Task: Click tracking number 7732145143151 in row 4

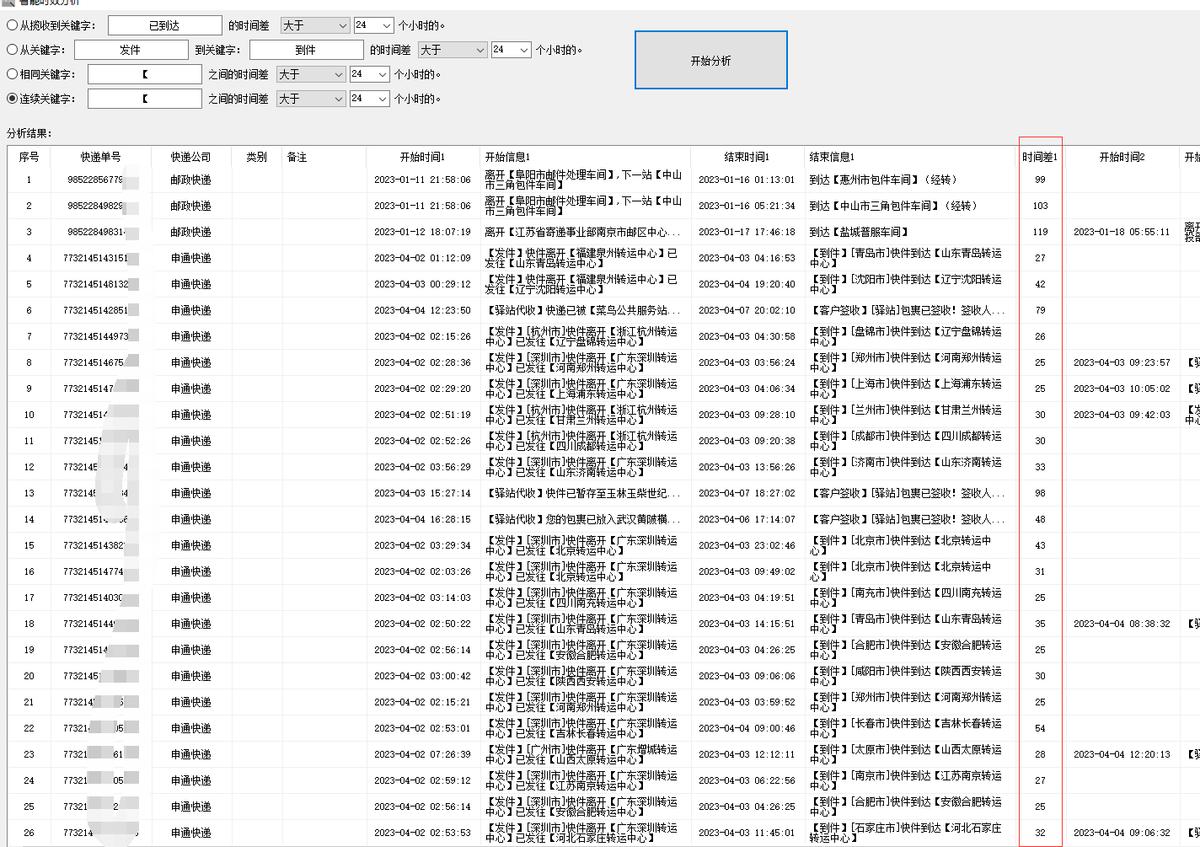Action: [x=101, y=258]
